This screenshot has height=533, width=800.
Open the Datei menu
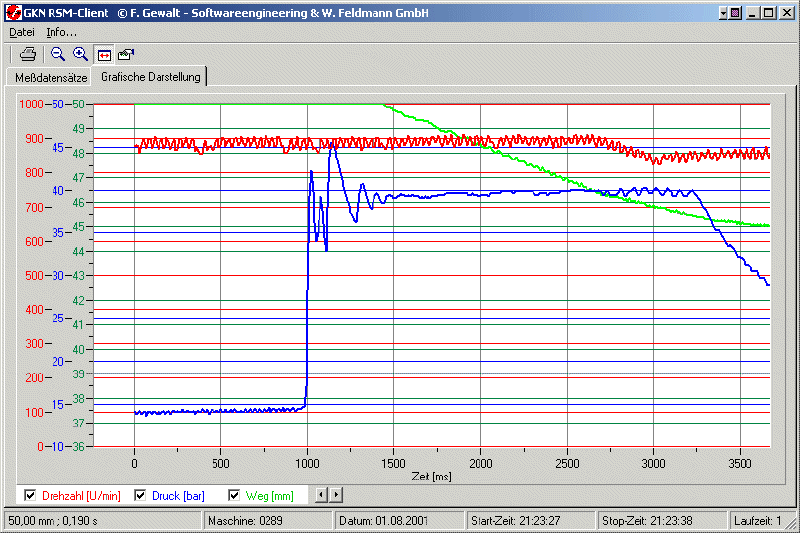click(x=22, y=32)
